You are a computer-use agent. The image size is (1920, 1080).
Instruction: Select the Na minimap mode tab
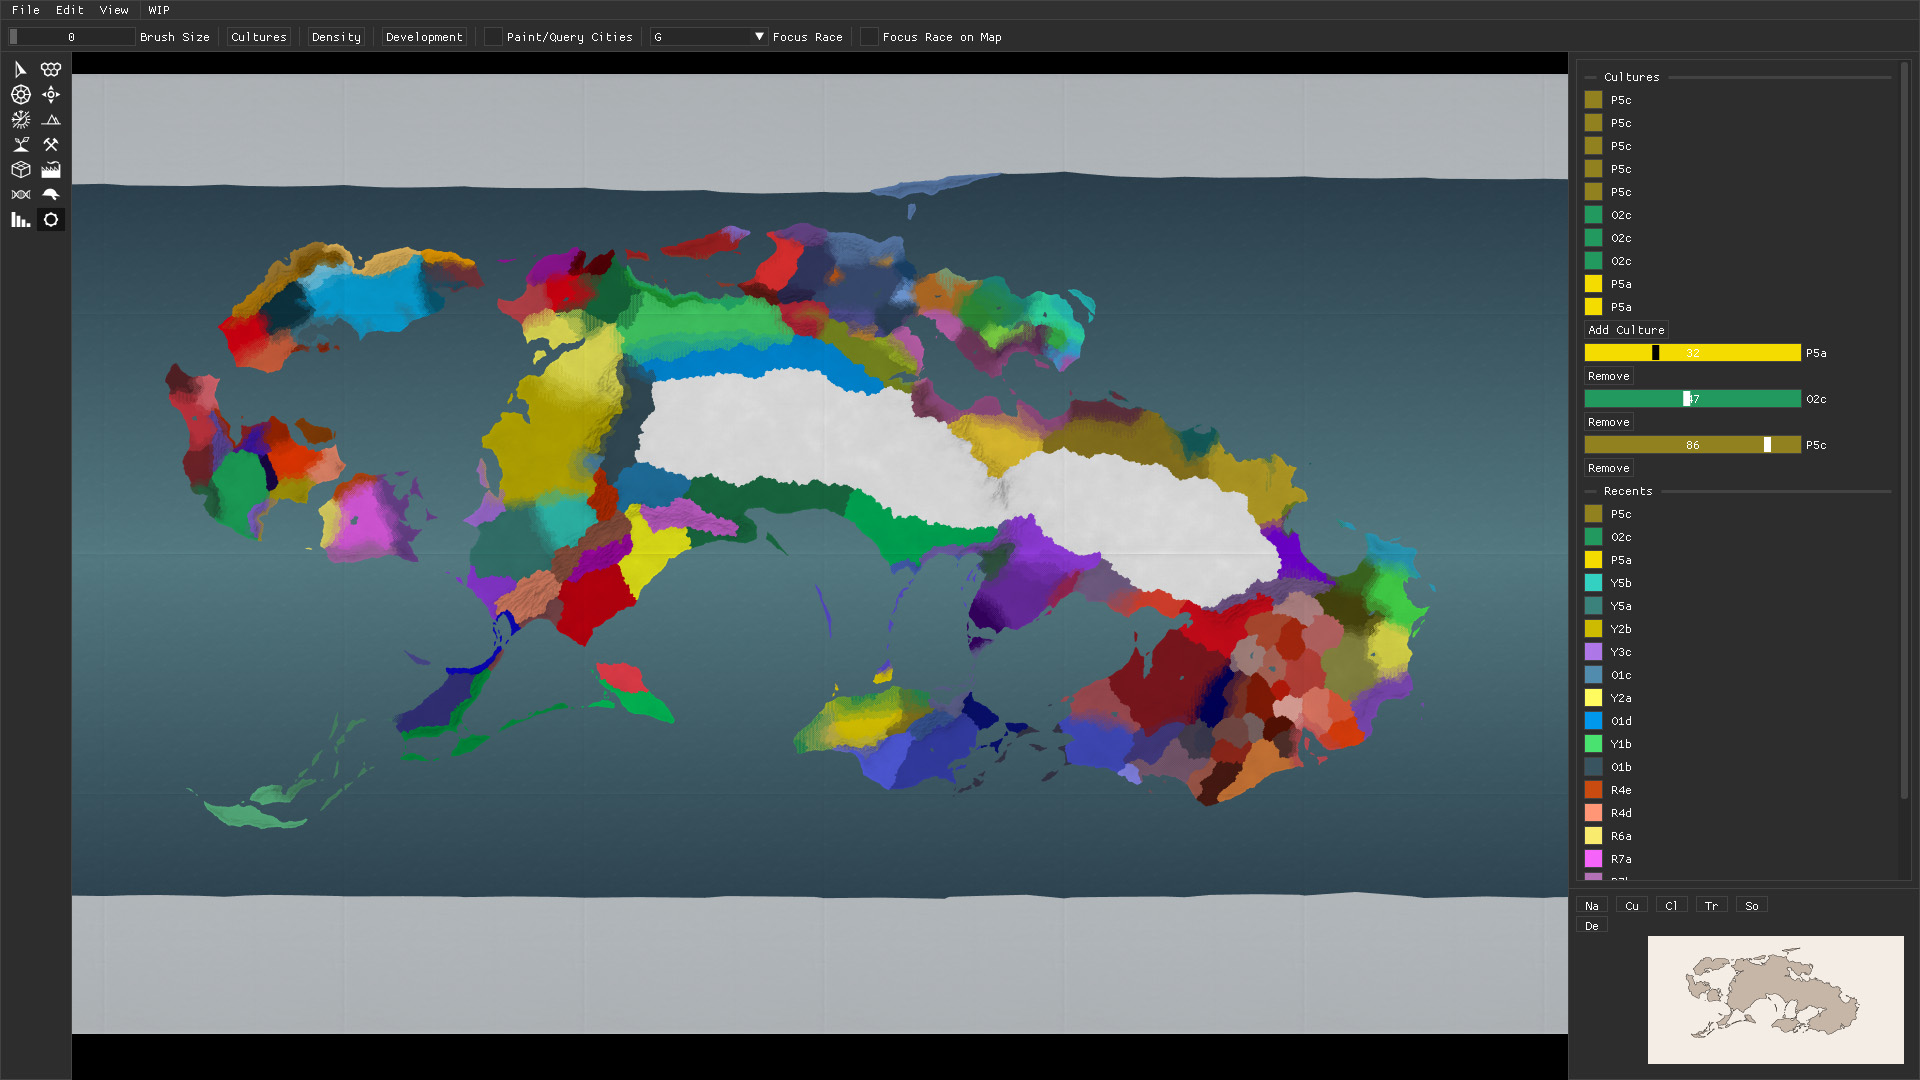pos(1592,906)
